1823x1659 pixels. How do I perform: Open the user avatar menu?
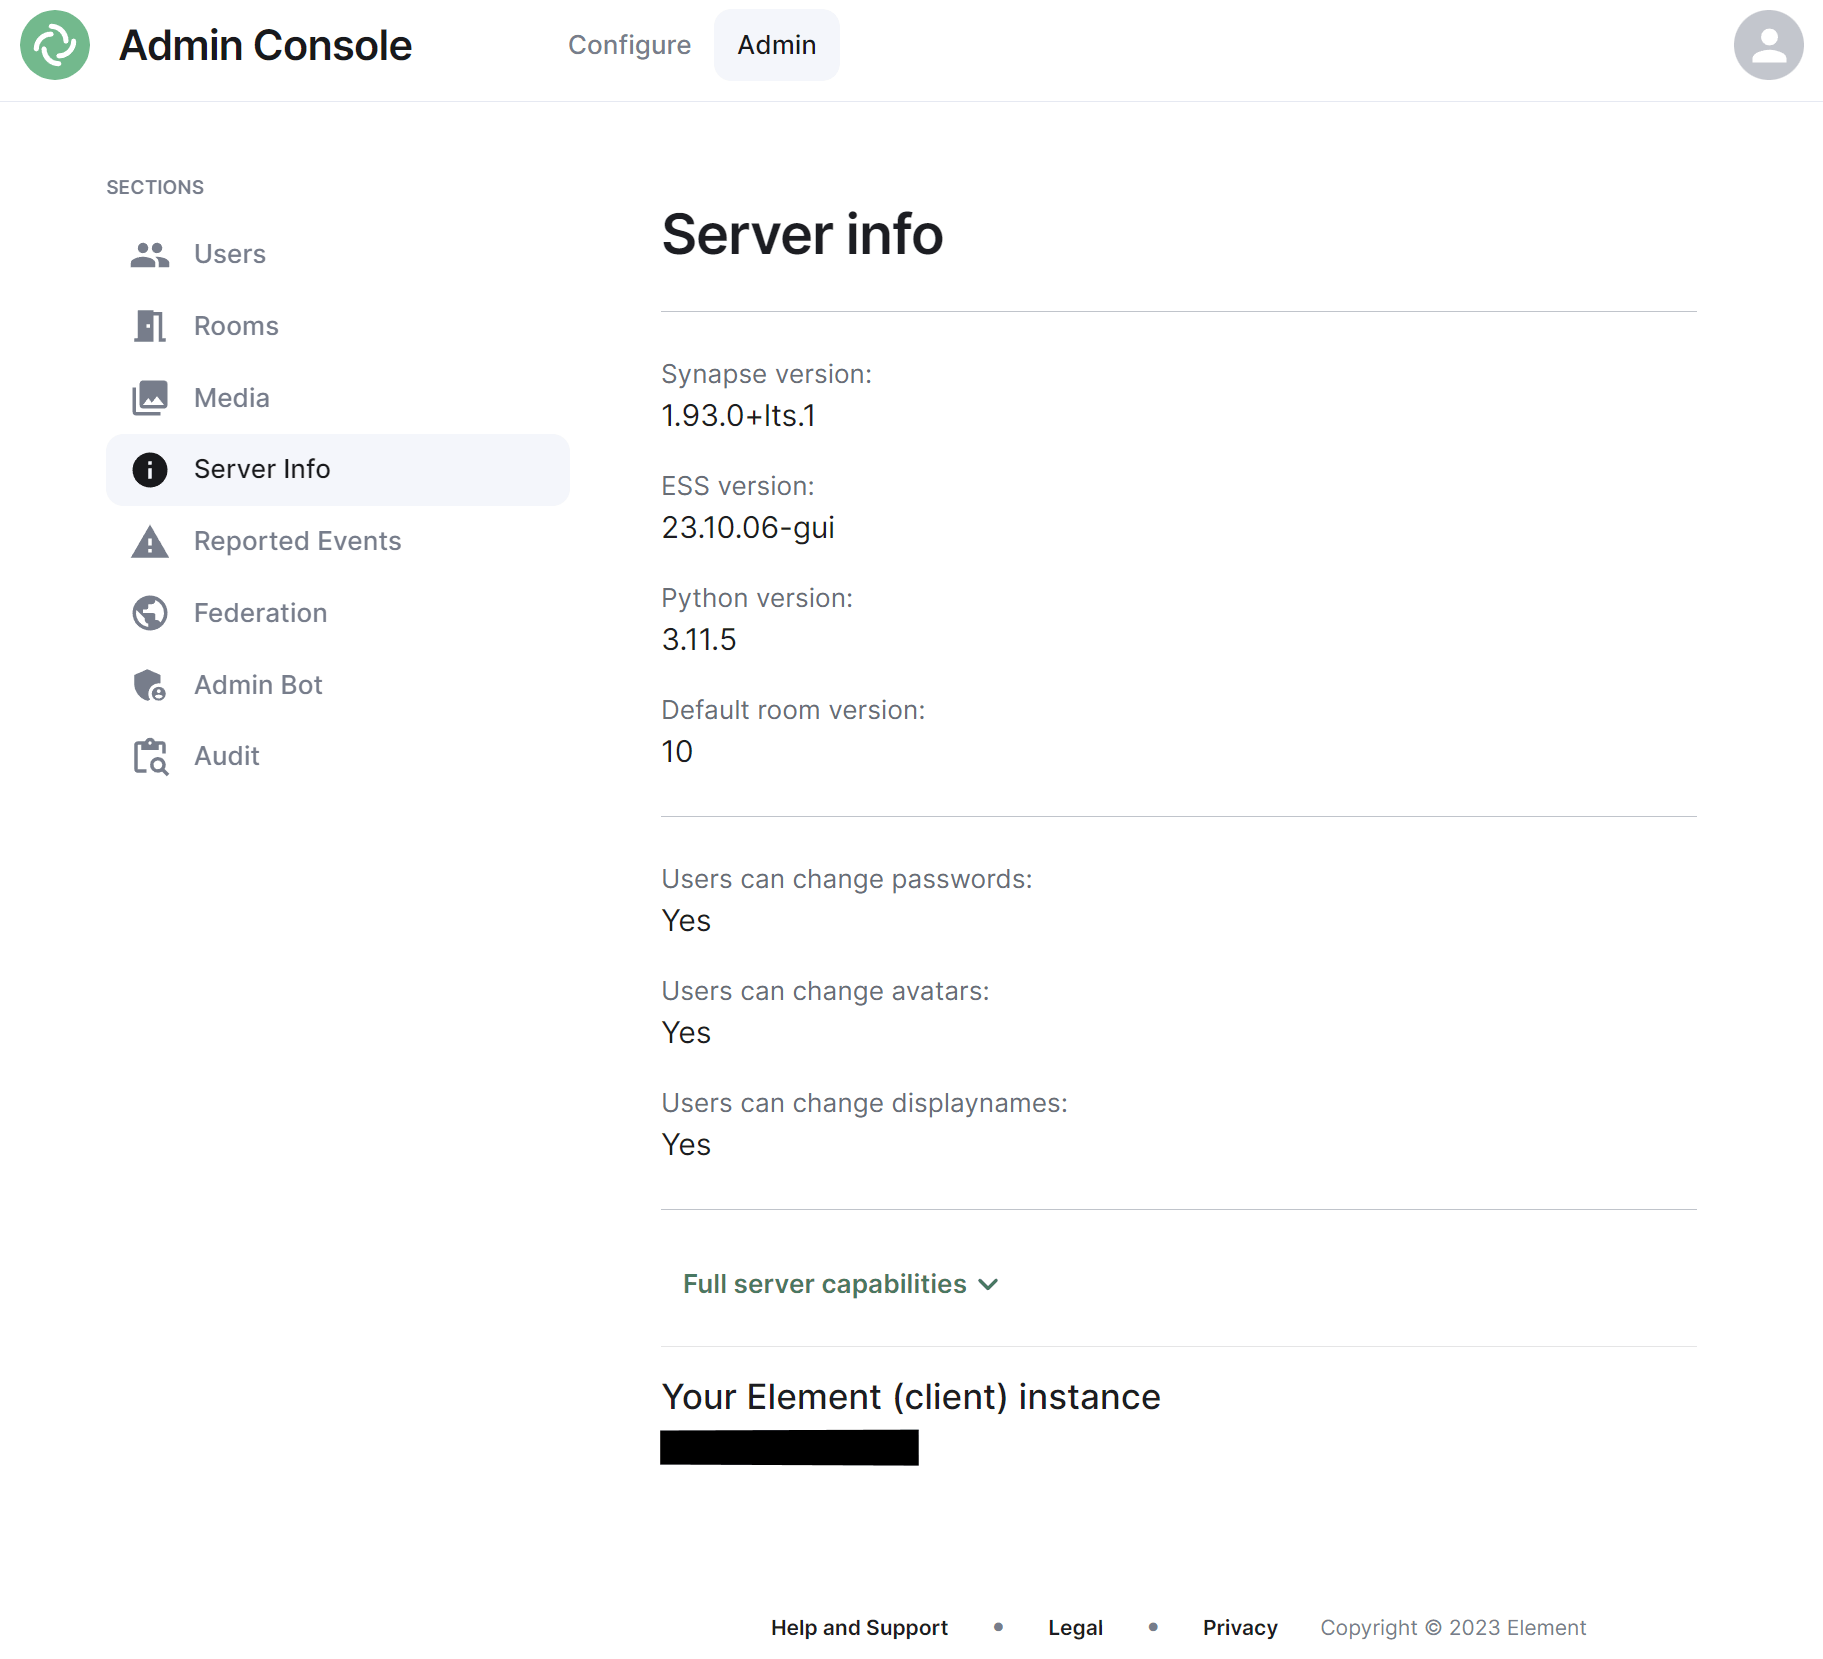coord(1768,45)
